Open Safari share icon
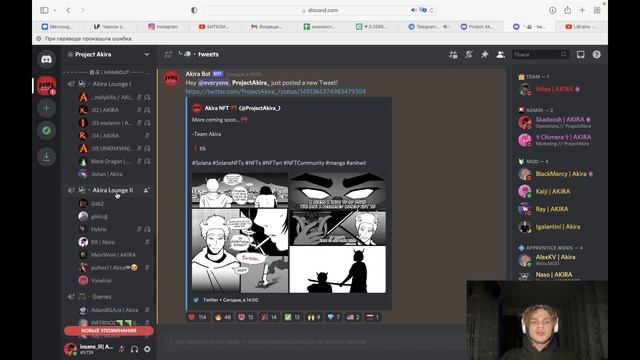This screenshot has width=640, height=360. click(x=567, y=10)
